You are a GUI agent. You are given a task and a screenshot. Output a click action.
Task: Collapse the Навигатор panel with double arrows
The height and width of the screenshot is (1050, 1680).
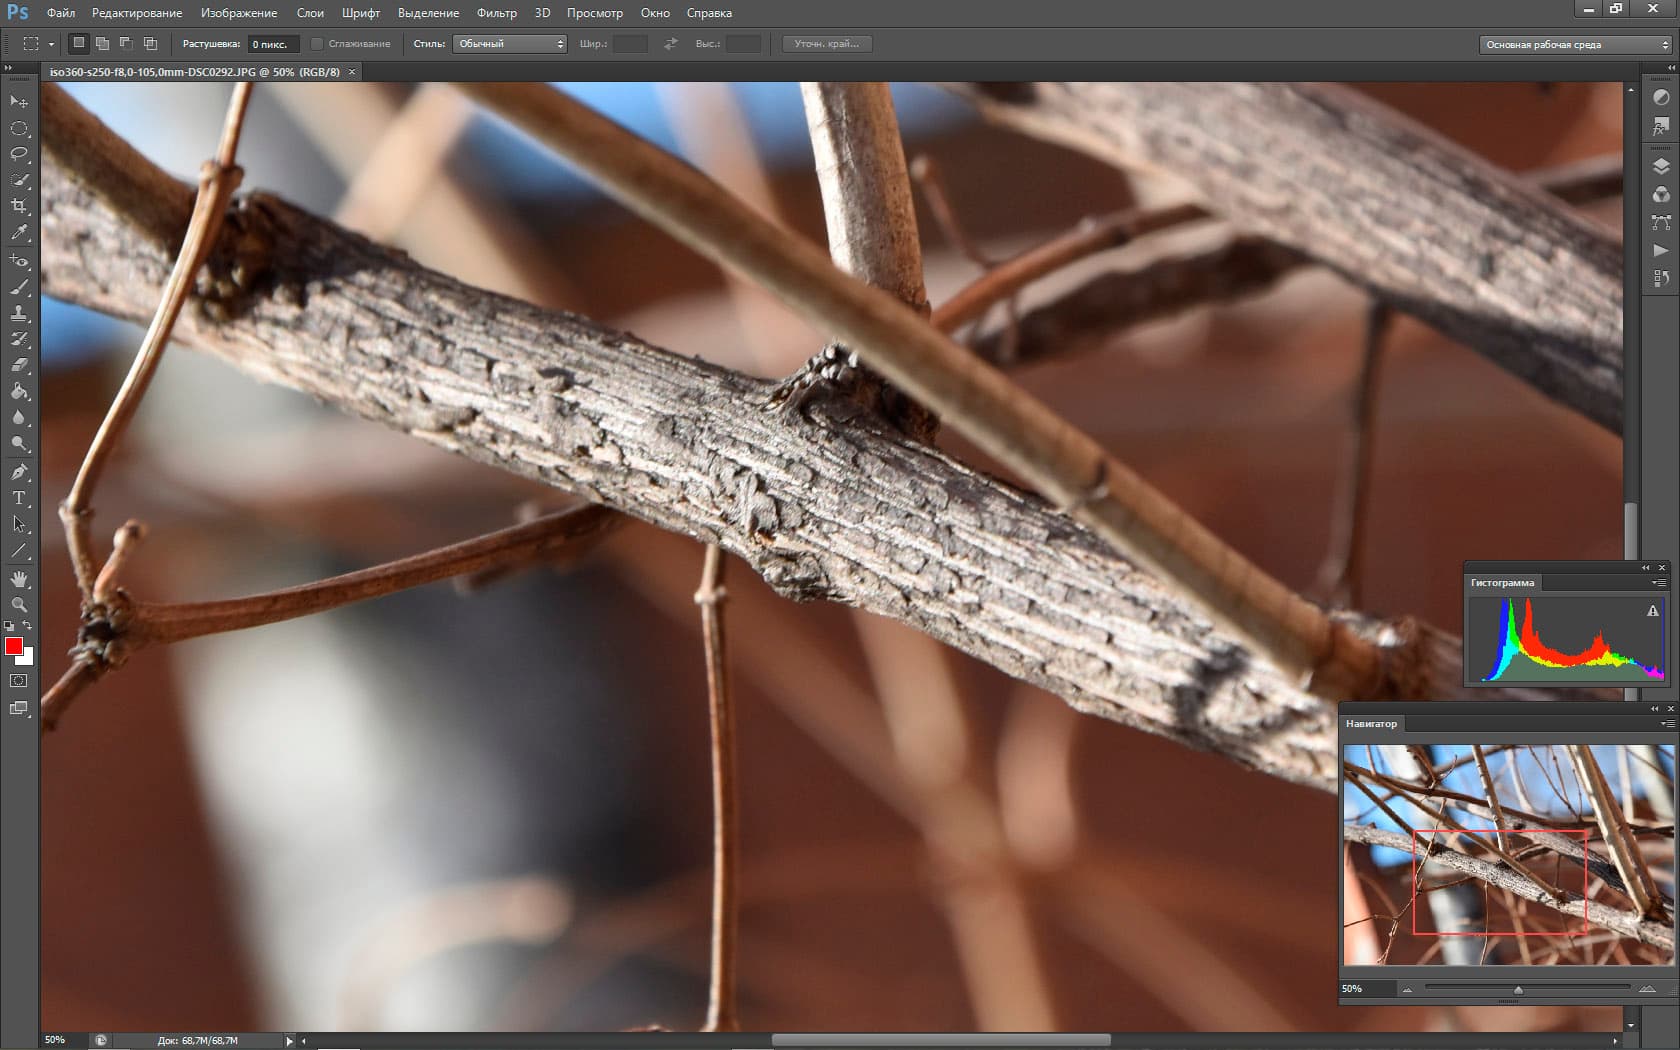(x=1654, y=708)
